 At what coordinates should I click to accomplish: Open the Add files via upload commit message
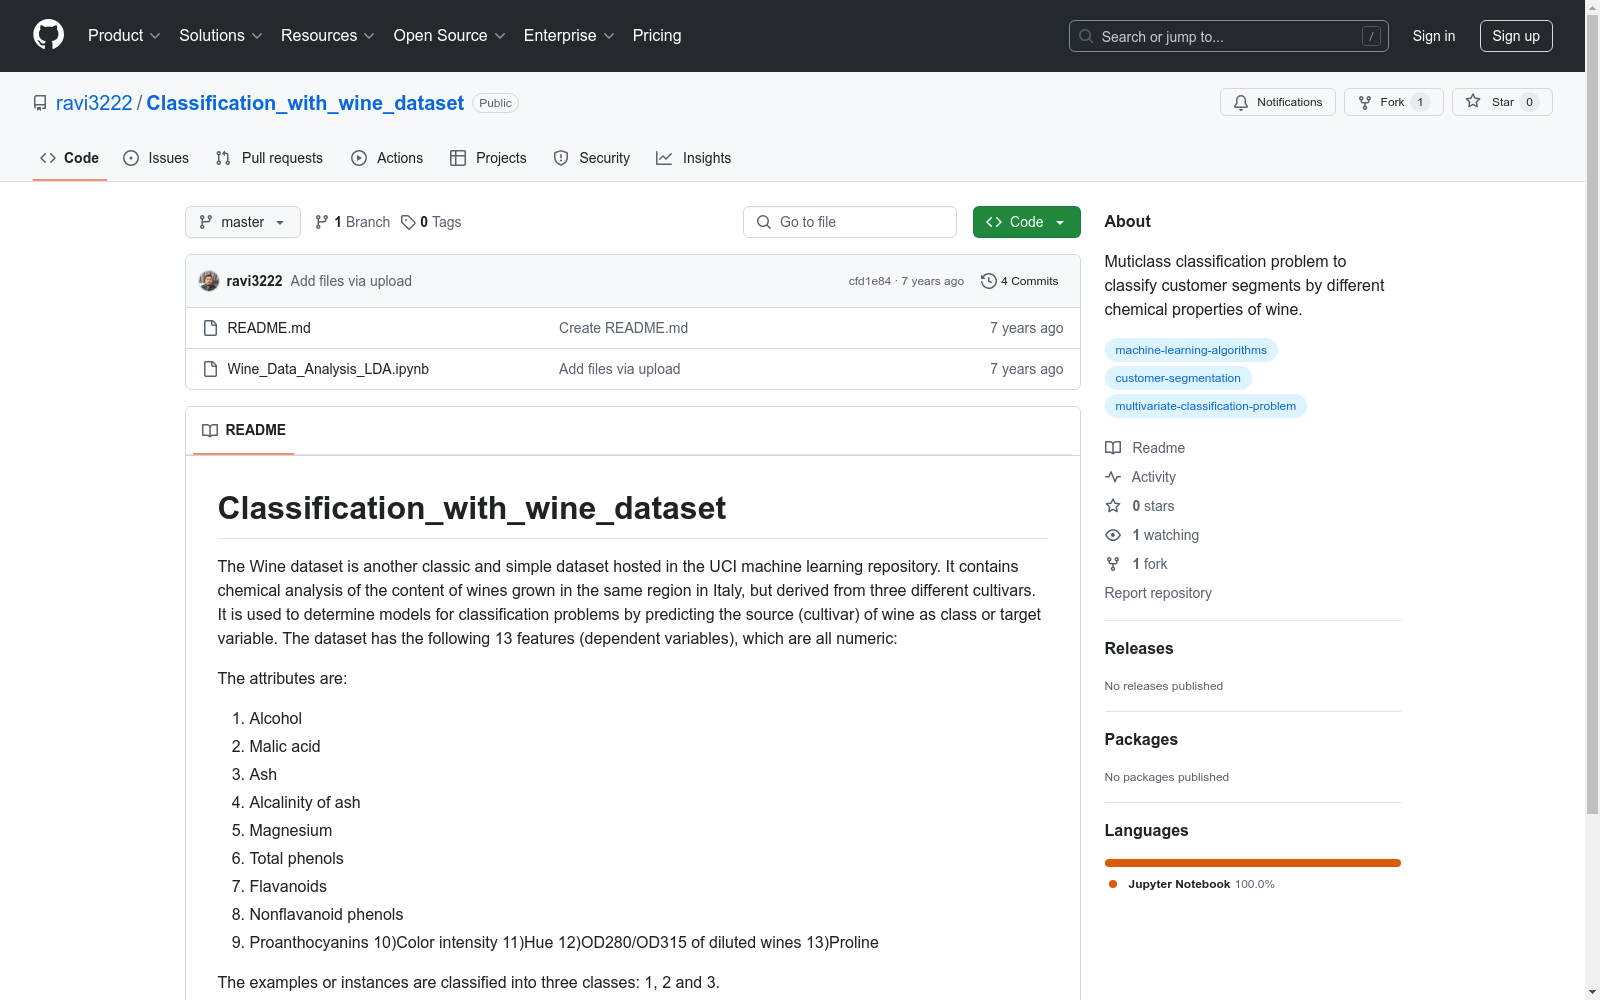tap(351, 281)
